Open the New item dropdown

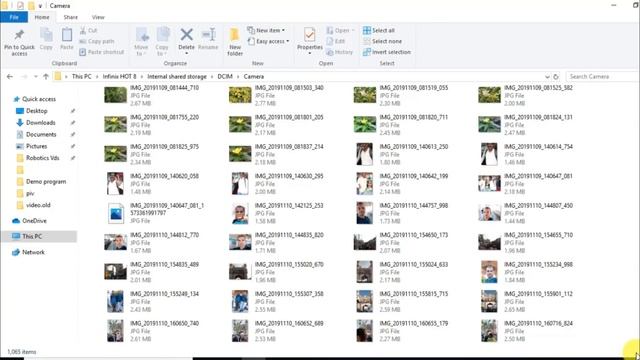pyautogui.click(x=266, y=30)
